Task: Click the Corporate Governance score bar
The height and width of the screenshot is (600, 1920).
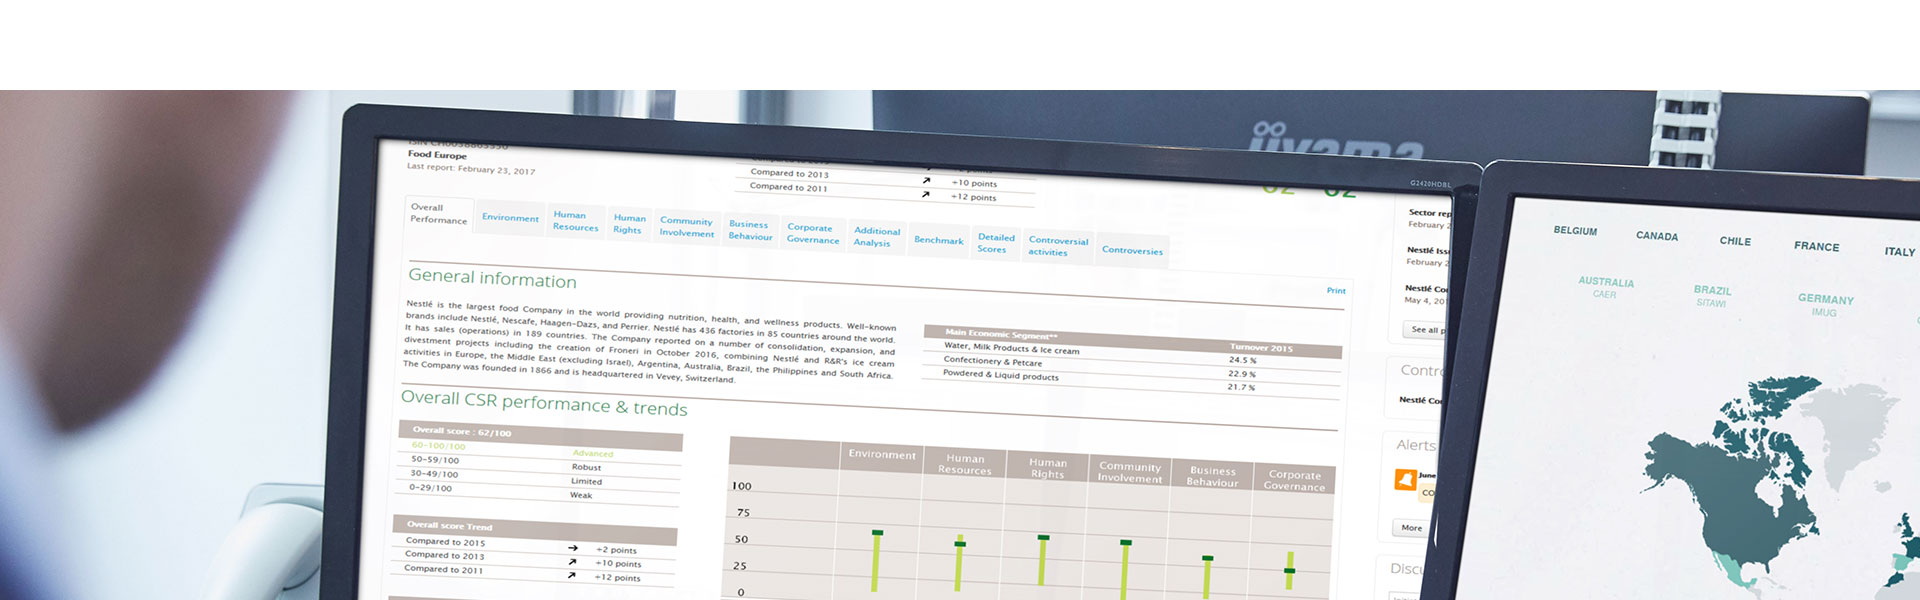Action: click(1289, 570)
